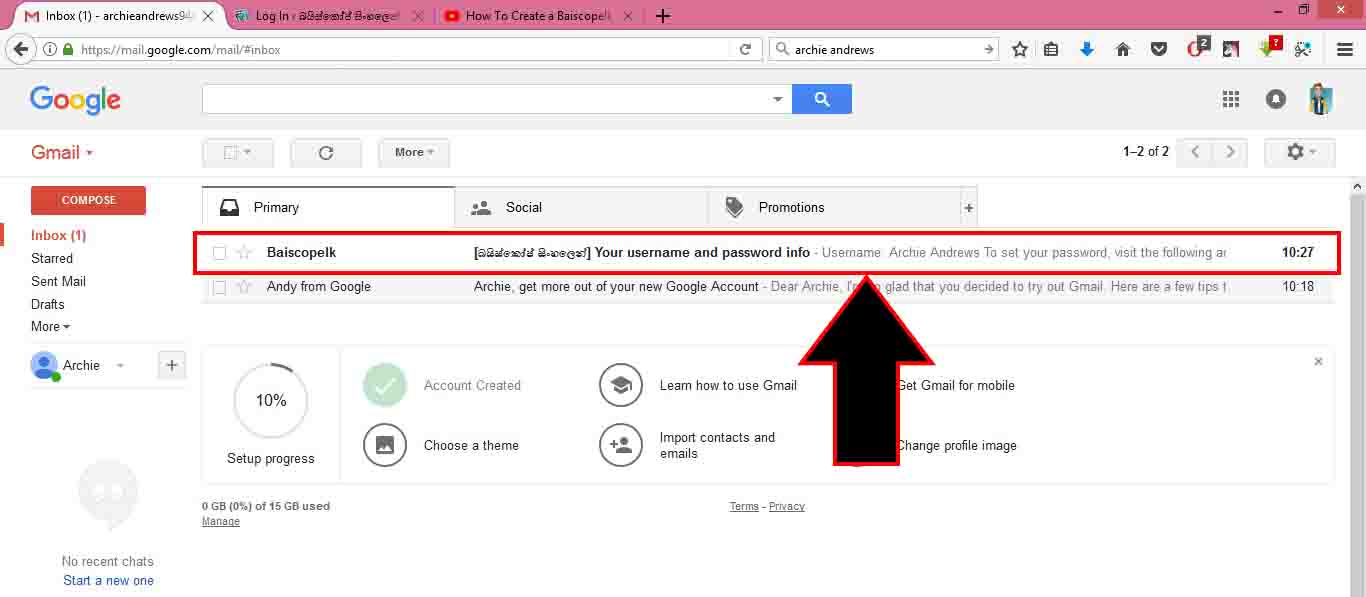This screenshot has width=1366, height=597.
Task: Click the Gmail search input field
Action: click(486, 99)
